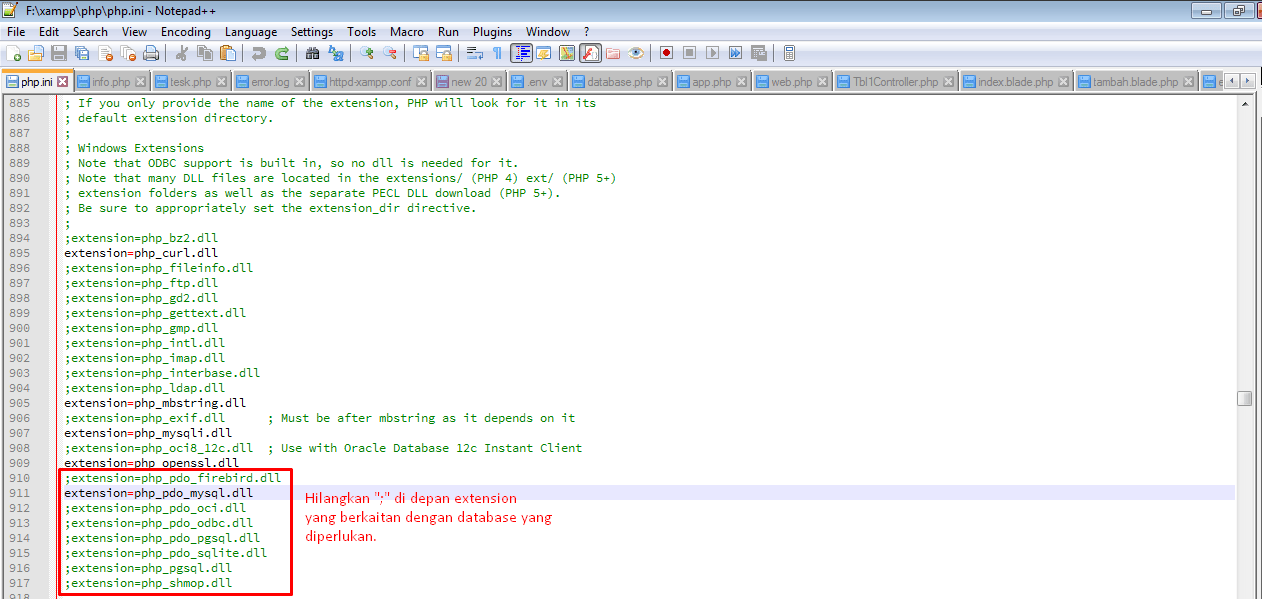Close the error.log tab

[299, 80]
